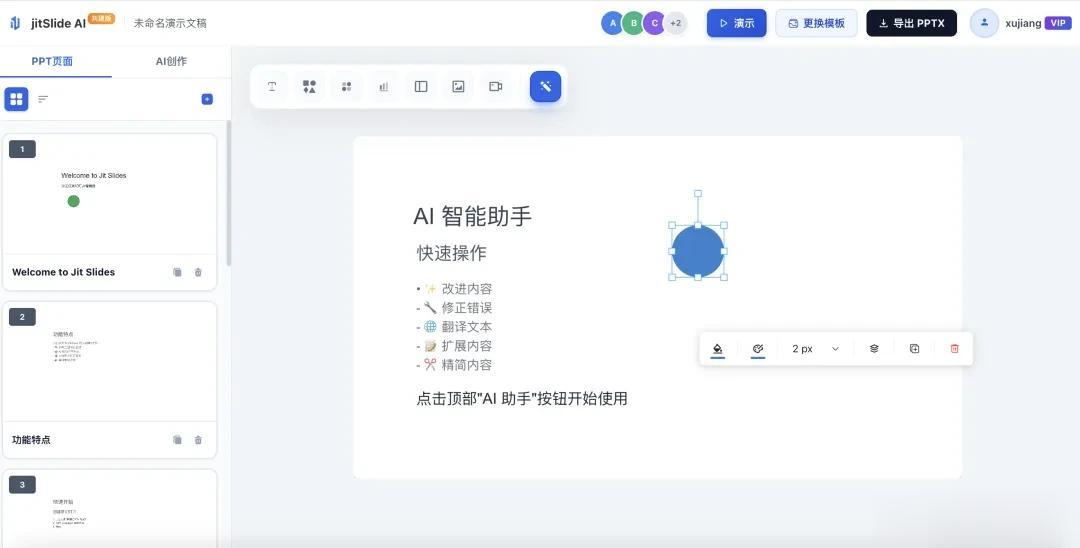Open the layer order icon for the shape
The width and height of the screenshot is (1080, 548).
874,348
